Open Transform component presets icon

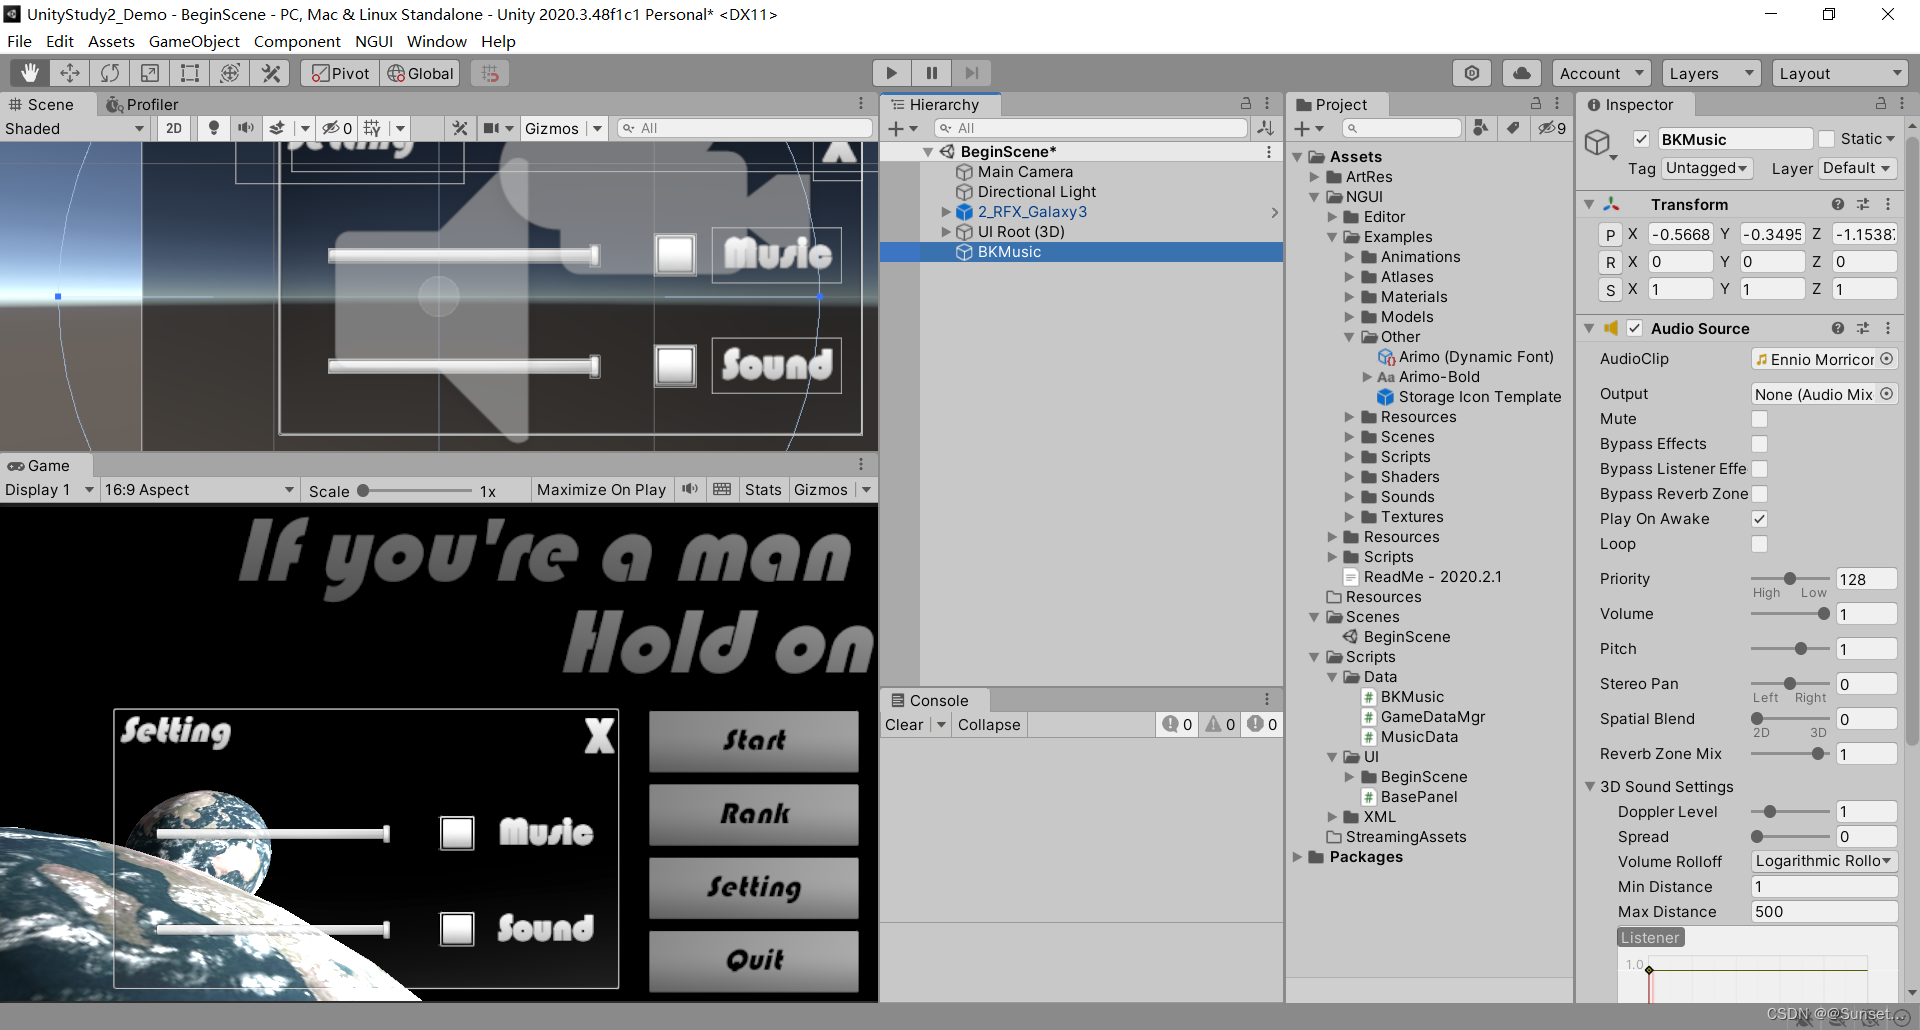tap(1863, 204)
